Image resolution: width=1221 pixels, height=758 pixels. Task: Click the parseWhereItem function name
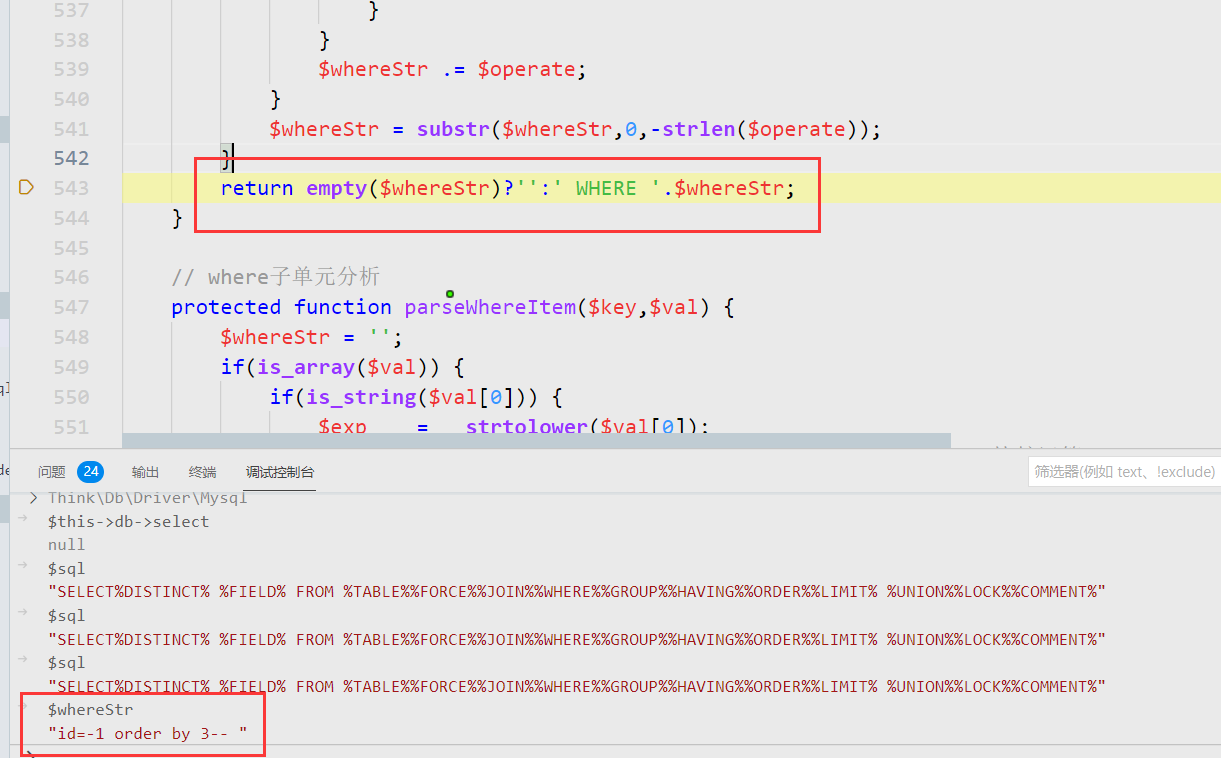click(x=490, y=307)
